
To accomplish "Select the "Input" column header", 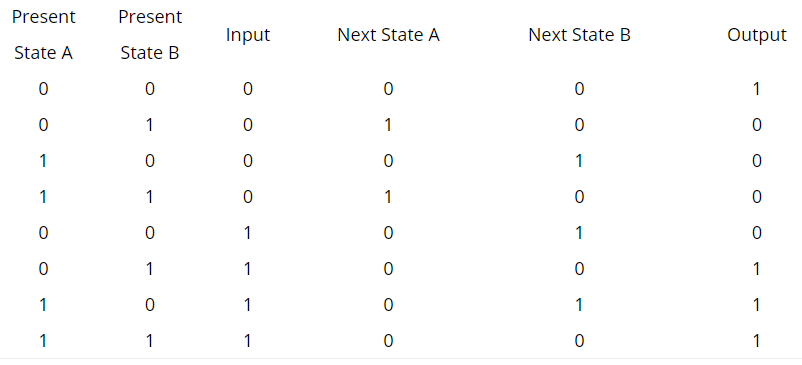I will pos(248,35).
